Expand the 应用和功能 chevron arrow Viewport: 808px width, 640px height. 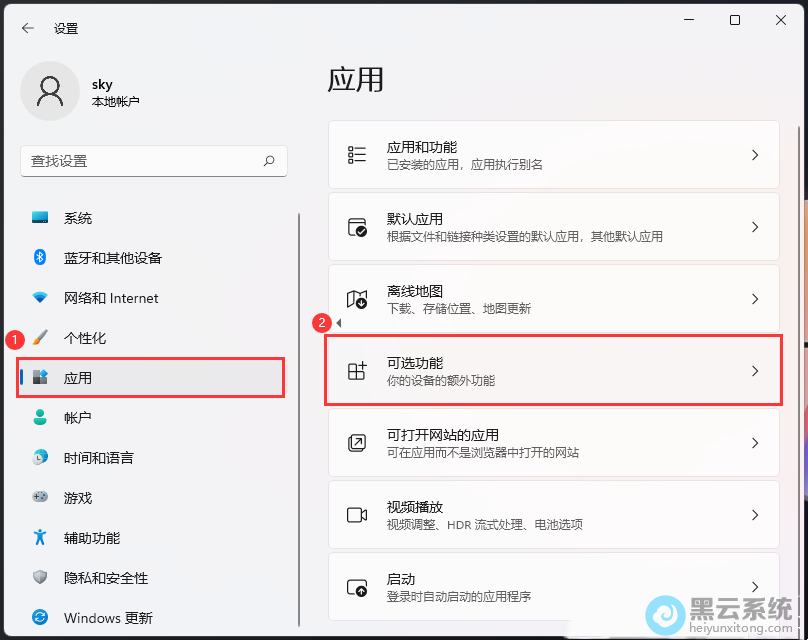coord(755,155)
